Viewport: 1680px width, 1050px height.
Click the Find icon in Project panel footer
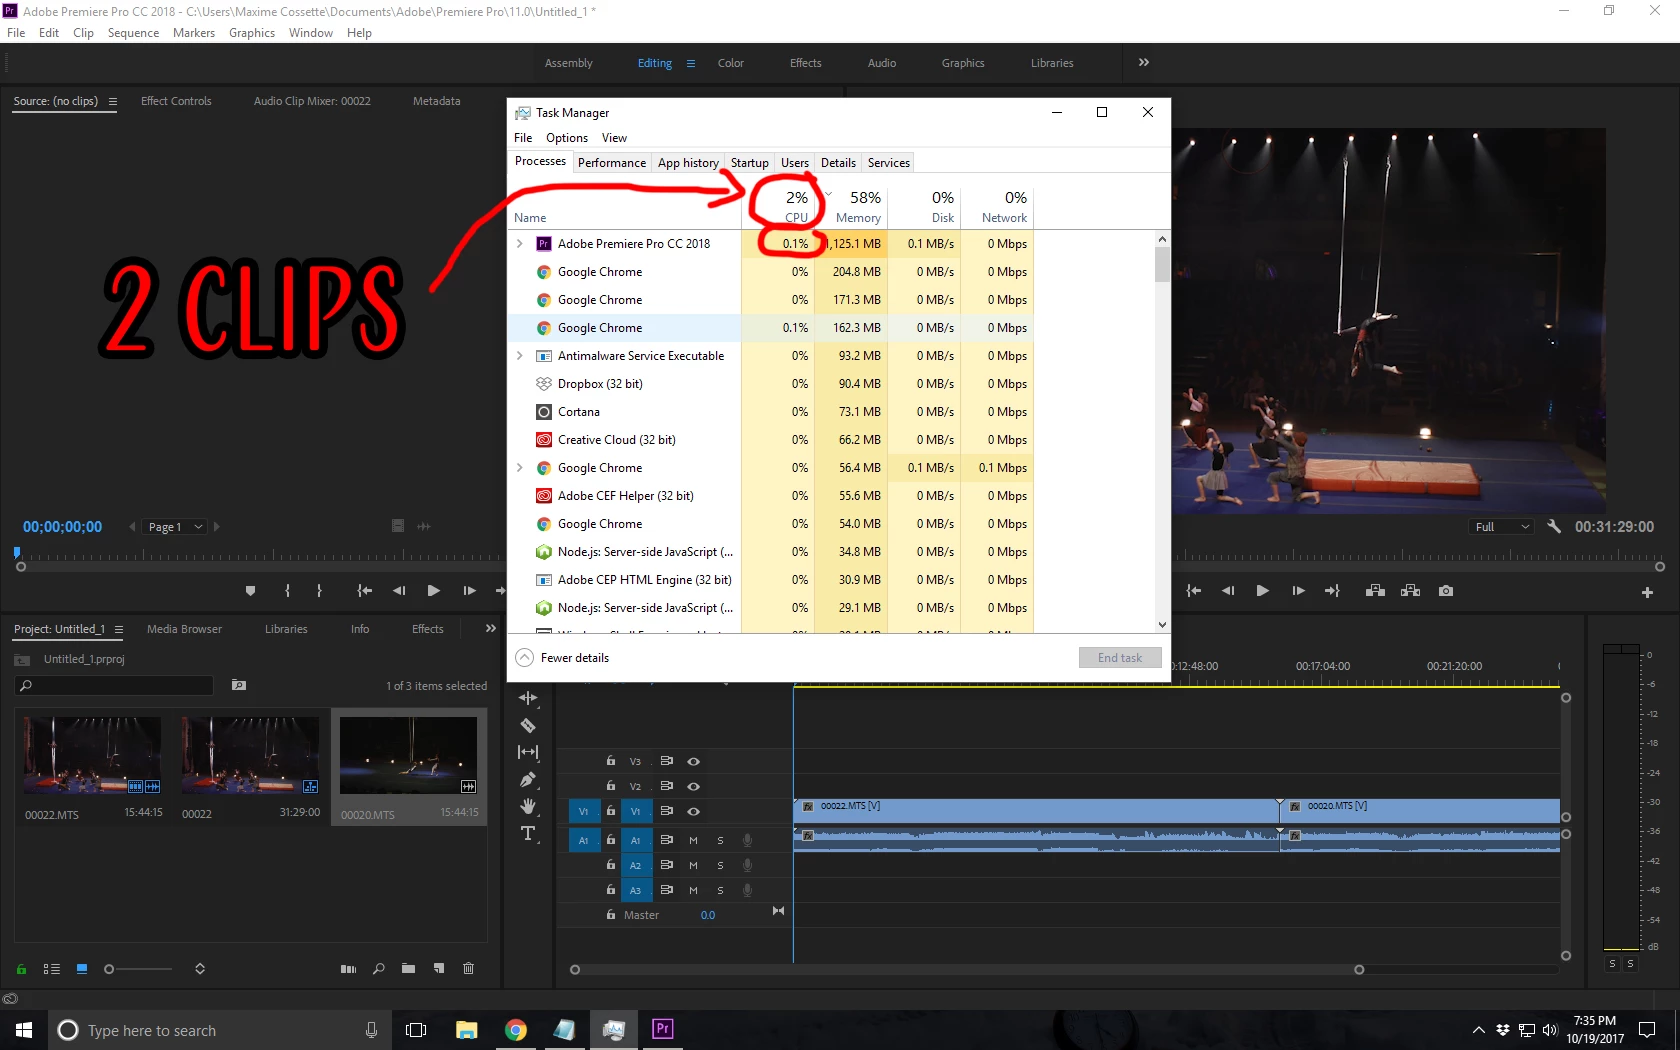point(378,968)
